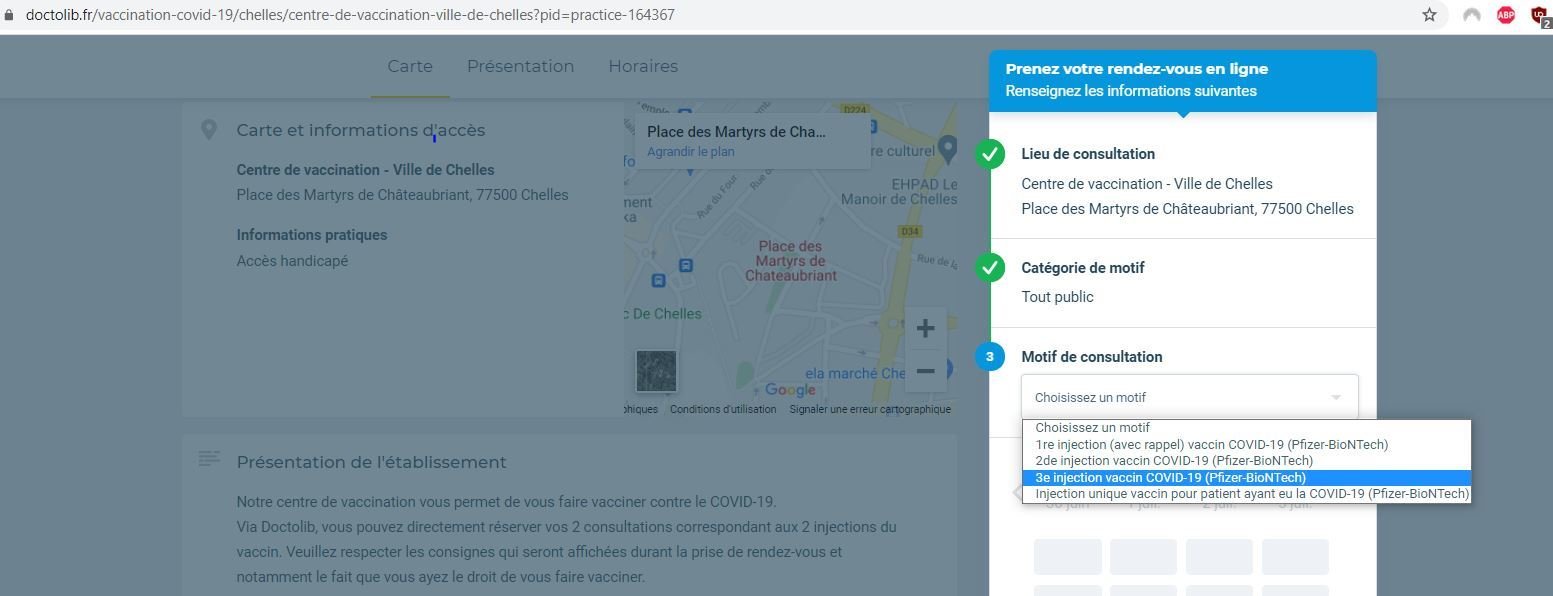Zoom in on the map with plus button
This screenshot has height=596, width=1553.
925,328
